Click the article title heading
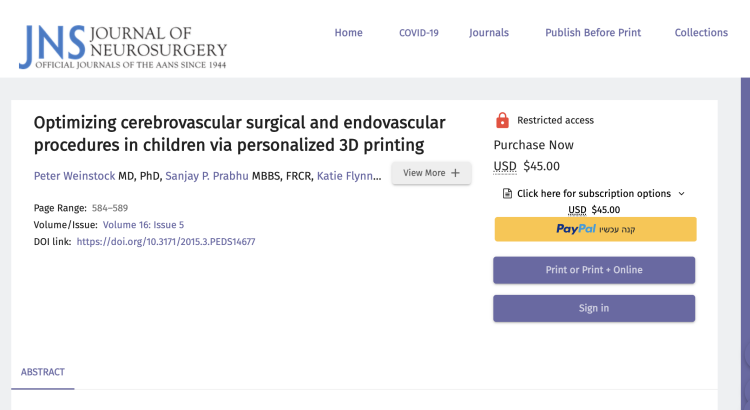 pyautogui.click(x=239, y=134)
